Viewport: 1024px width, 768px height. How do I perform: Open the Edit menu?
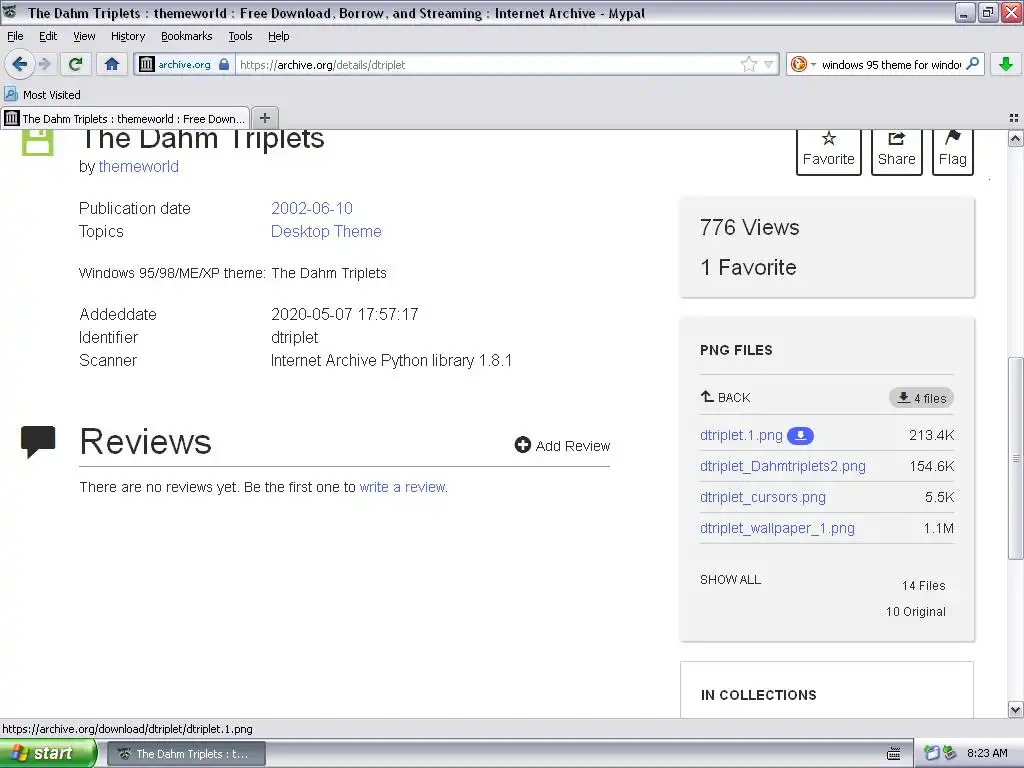point(48,36)
